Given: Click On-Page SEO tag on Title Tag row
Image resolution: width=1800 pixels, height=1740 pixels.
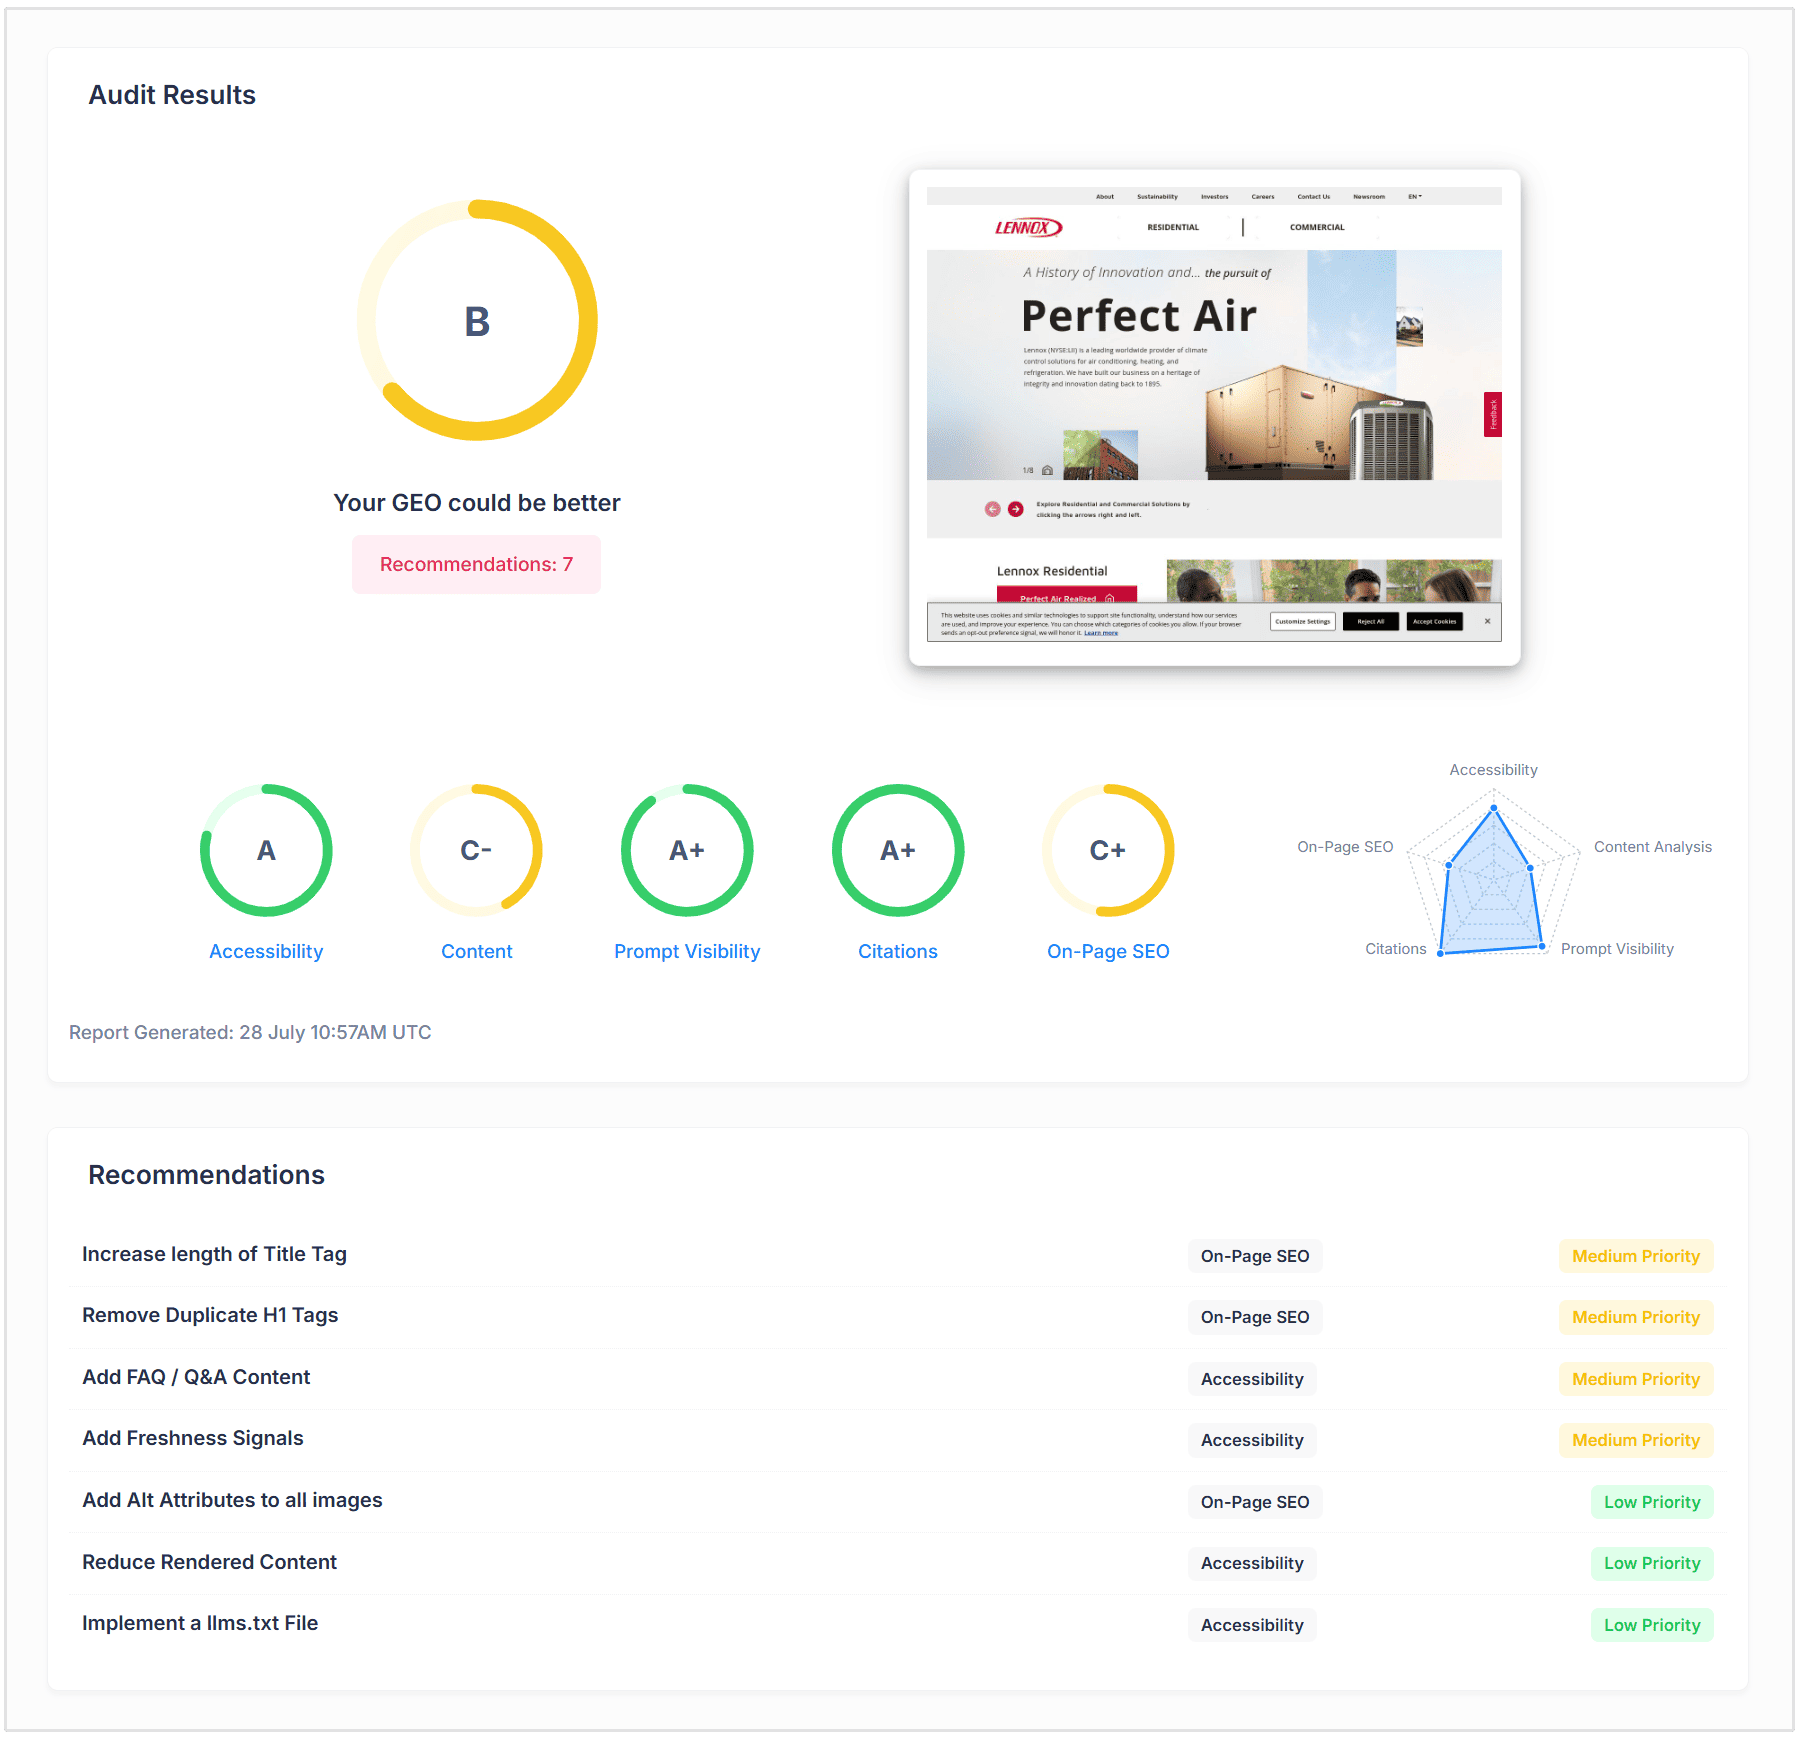Looking at the screenshot, I should click(x=1254, y=1256).
